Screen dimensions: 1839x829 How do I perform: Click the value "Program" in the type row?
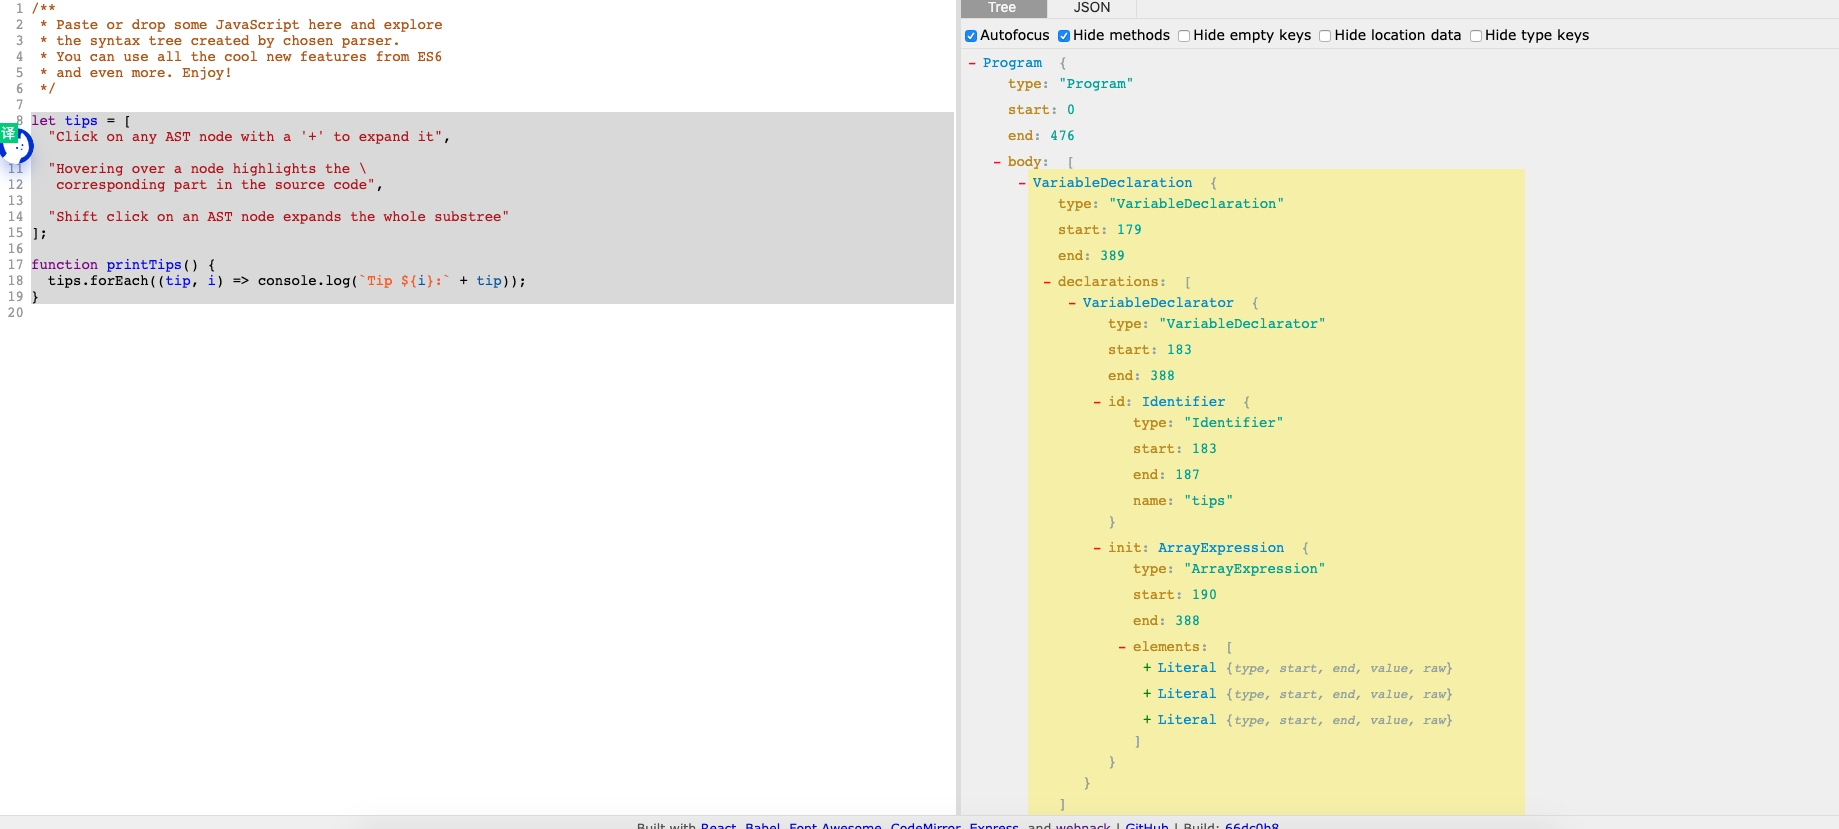click(1096, 84)
